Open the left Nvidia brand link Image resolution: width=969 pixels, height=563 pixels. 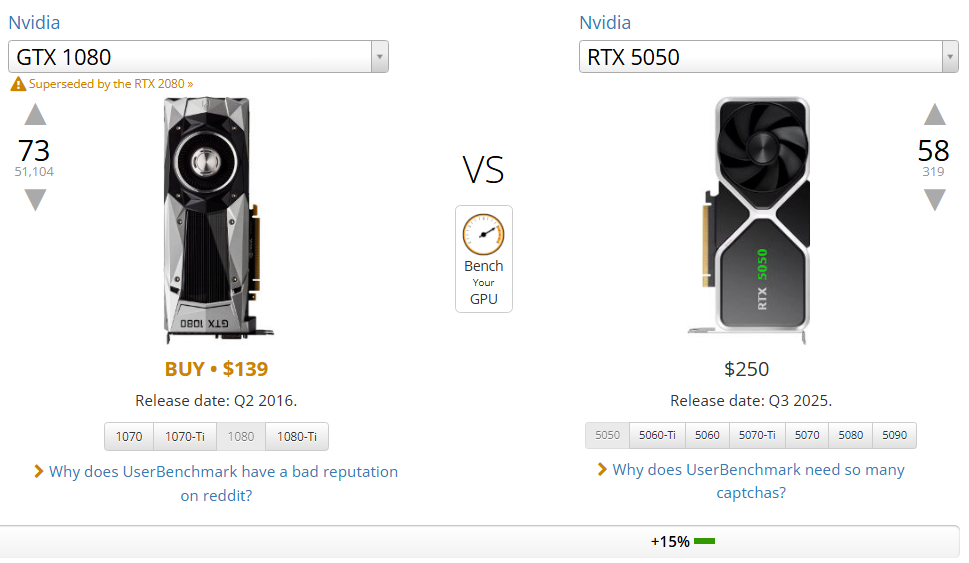(34, 23)
